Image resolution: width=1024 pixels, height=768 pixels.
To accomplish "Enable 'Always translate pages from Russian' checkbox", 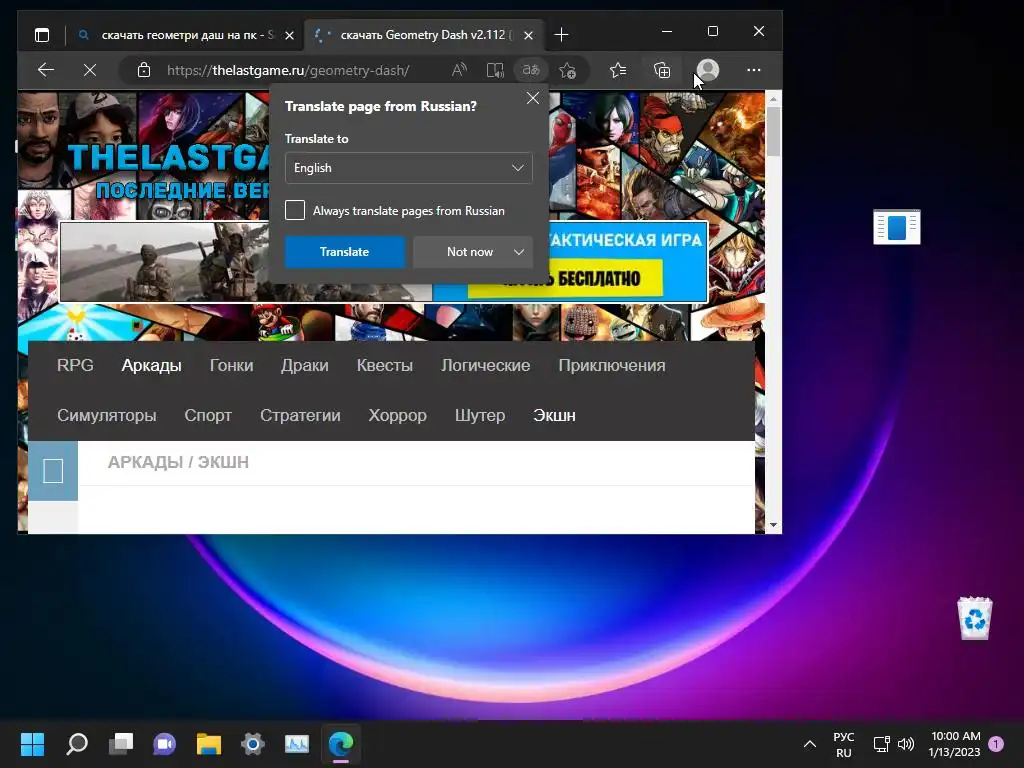I will tap(295, 210).
